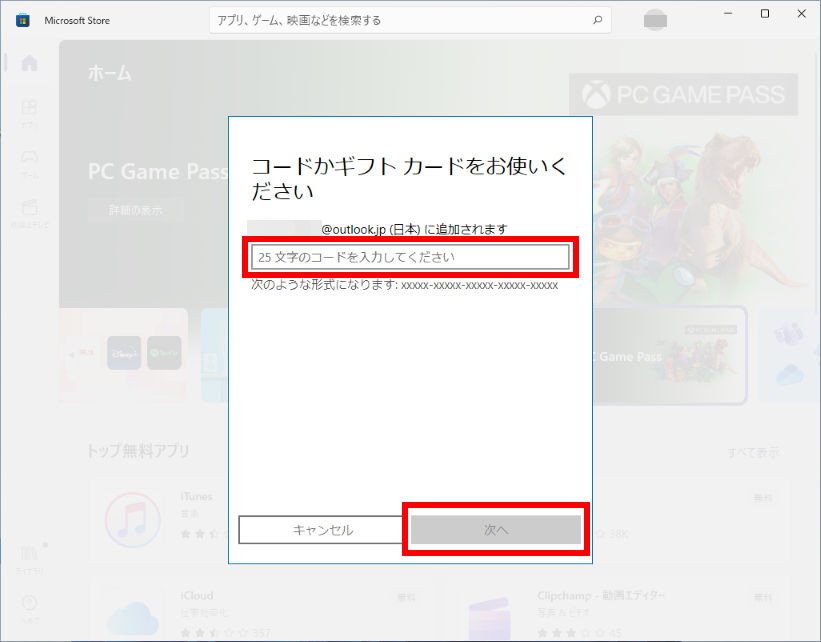821x642 pixels.
Task: Click the iCloud app title text
Action: (197, 595)
